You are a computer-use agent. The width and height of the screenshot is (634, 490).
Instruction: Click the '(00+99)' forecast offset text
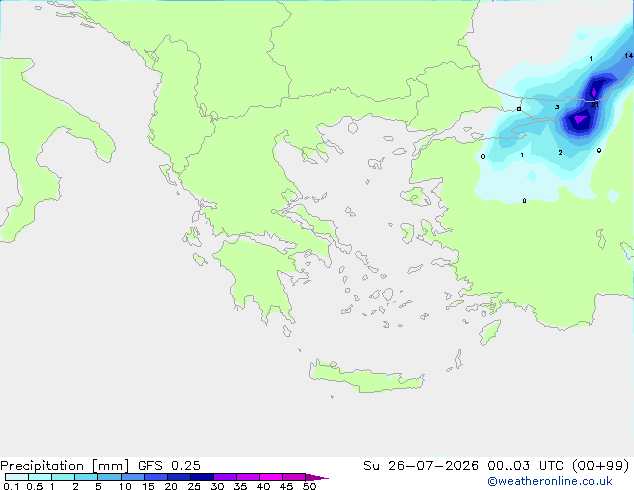coord(601,466)
